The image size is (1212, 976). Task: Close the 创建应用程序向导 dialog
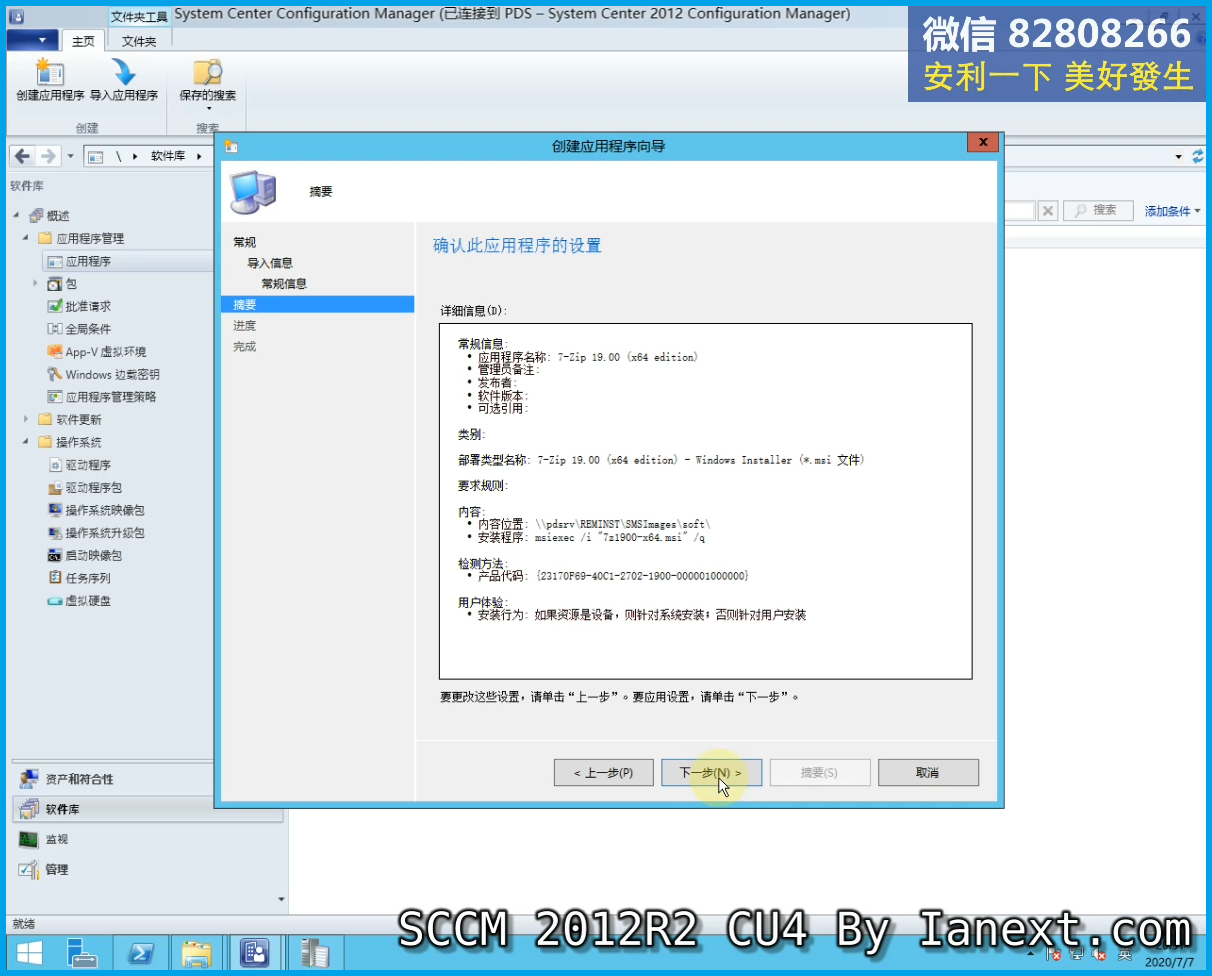tap(983, 142)
